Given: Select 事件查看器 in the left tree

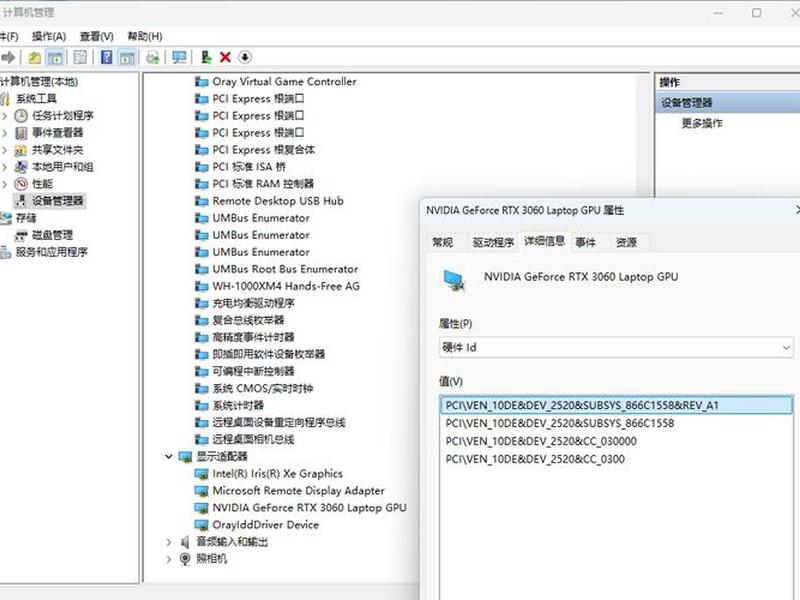Looking at the screenshot, I should click(x=58, y=133).
